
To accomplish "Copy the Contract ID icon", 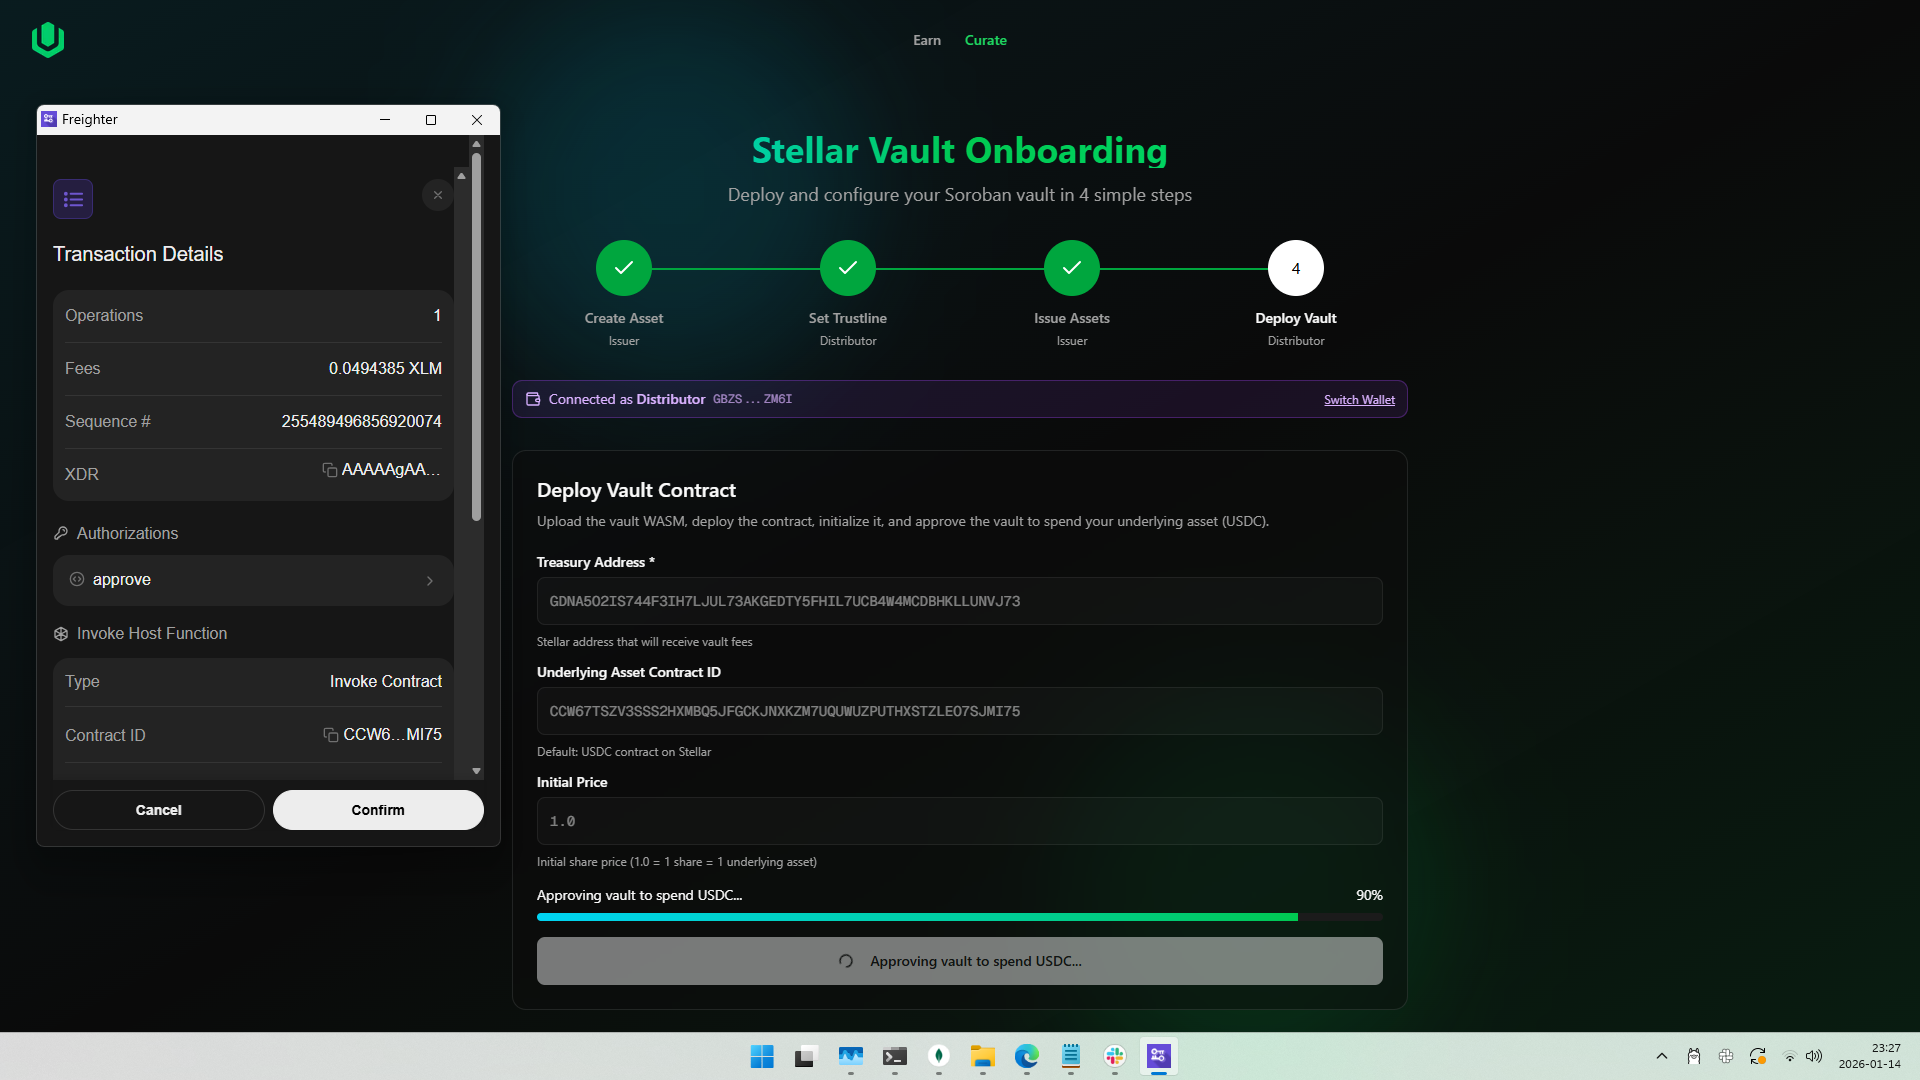I will tap(330, 735).
